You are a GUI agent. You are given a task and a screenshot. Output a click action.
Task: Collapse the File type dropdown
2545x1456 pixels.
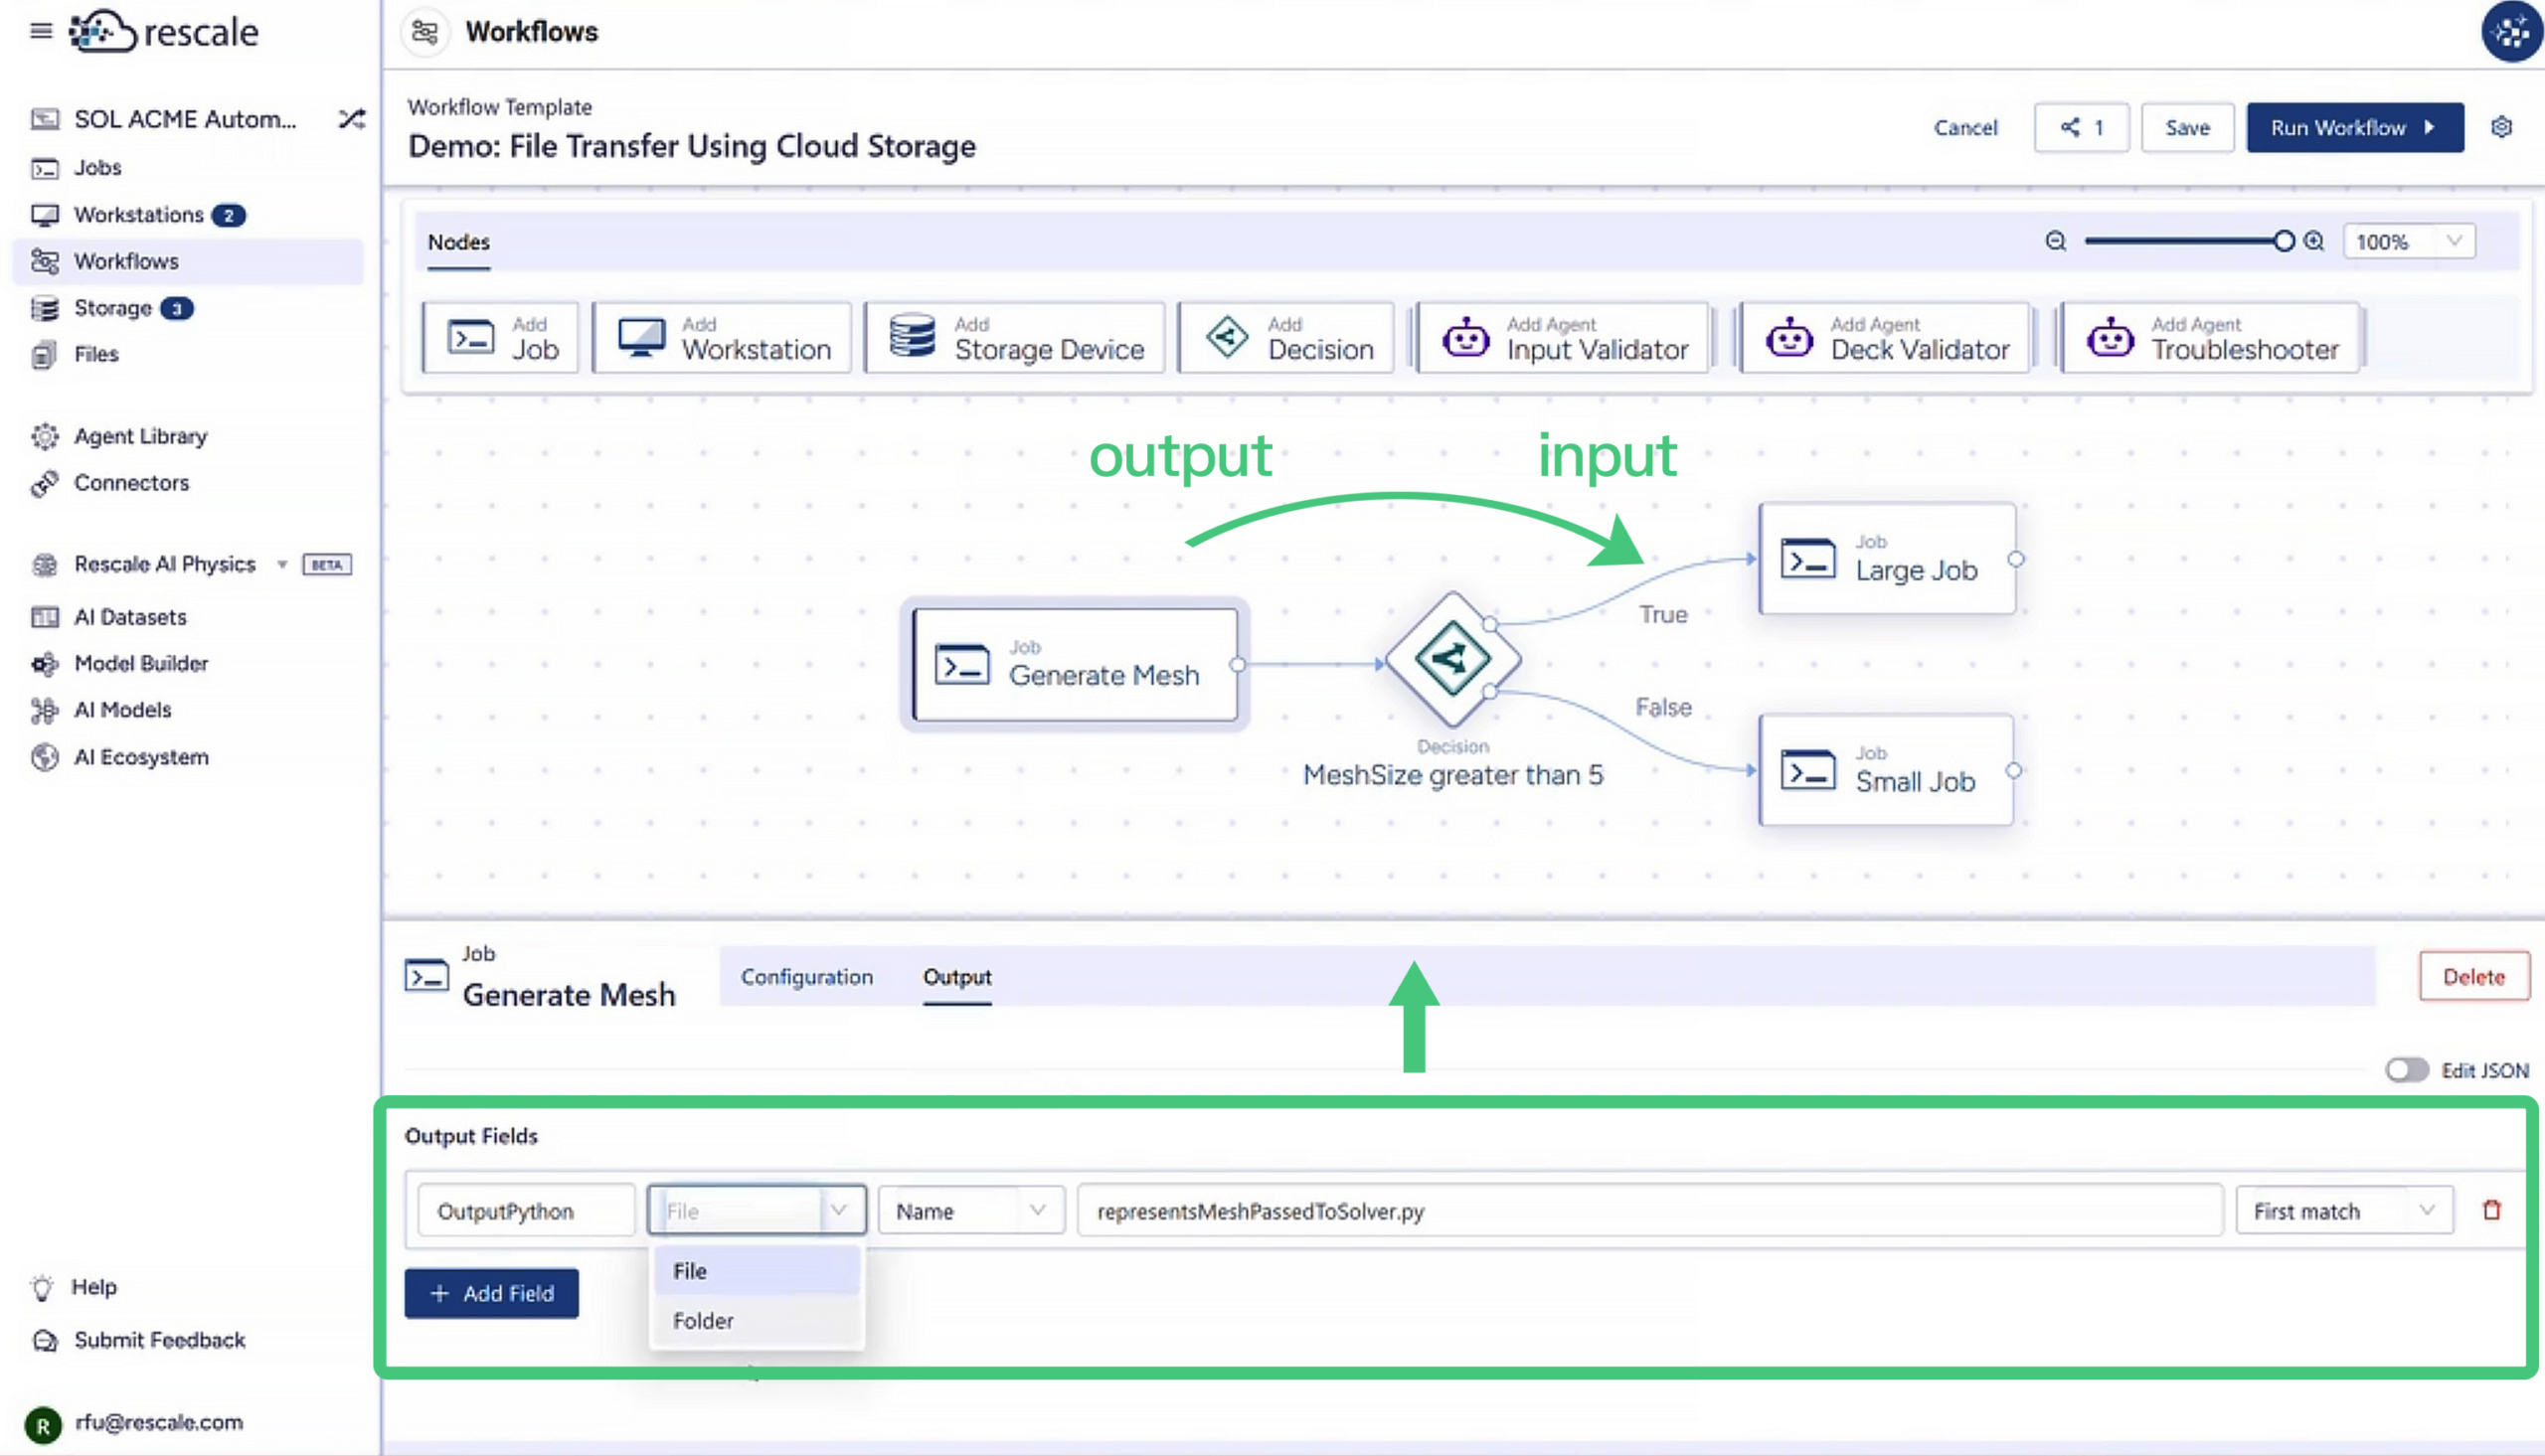click(x=757, y=1211)
